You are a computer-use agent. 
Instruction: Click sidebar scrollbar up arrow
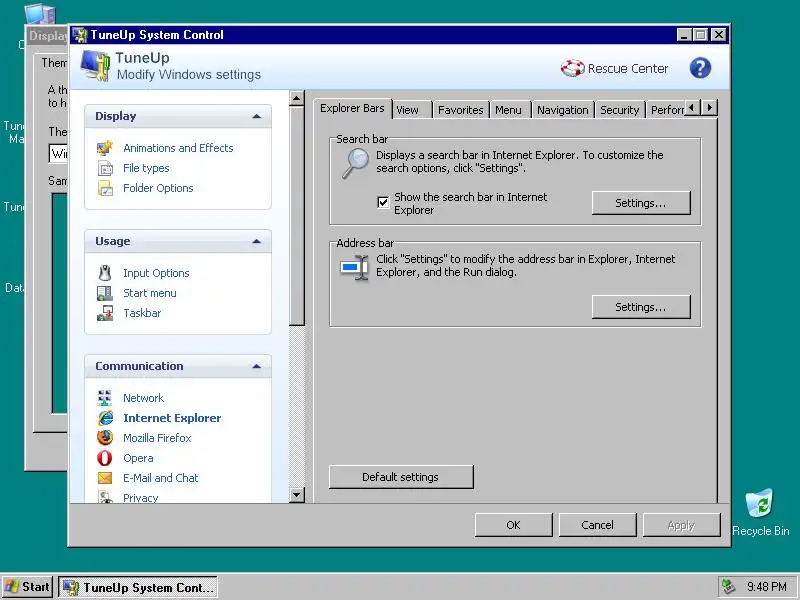[x=297, y=98]
